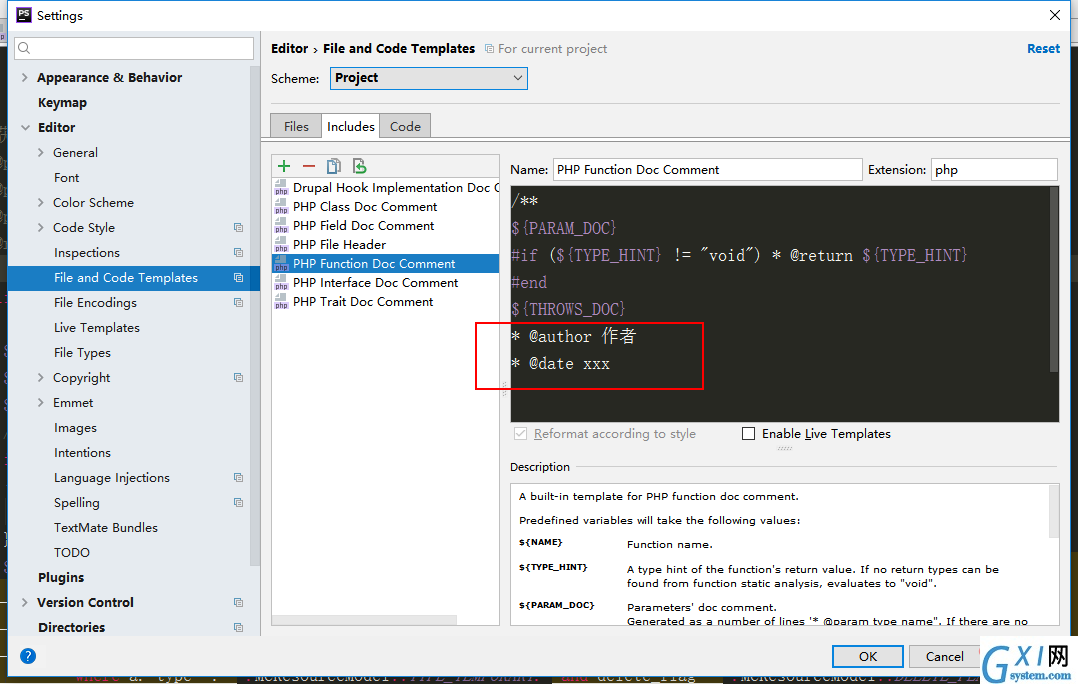Click the search magnifier icon in settings
The image size is (1078, 684).
click(x=25, y=48)
